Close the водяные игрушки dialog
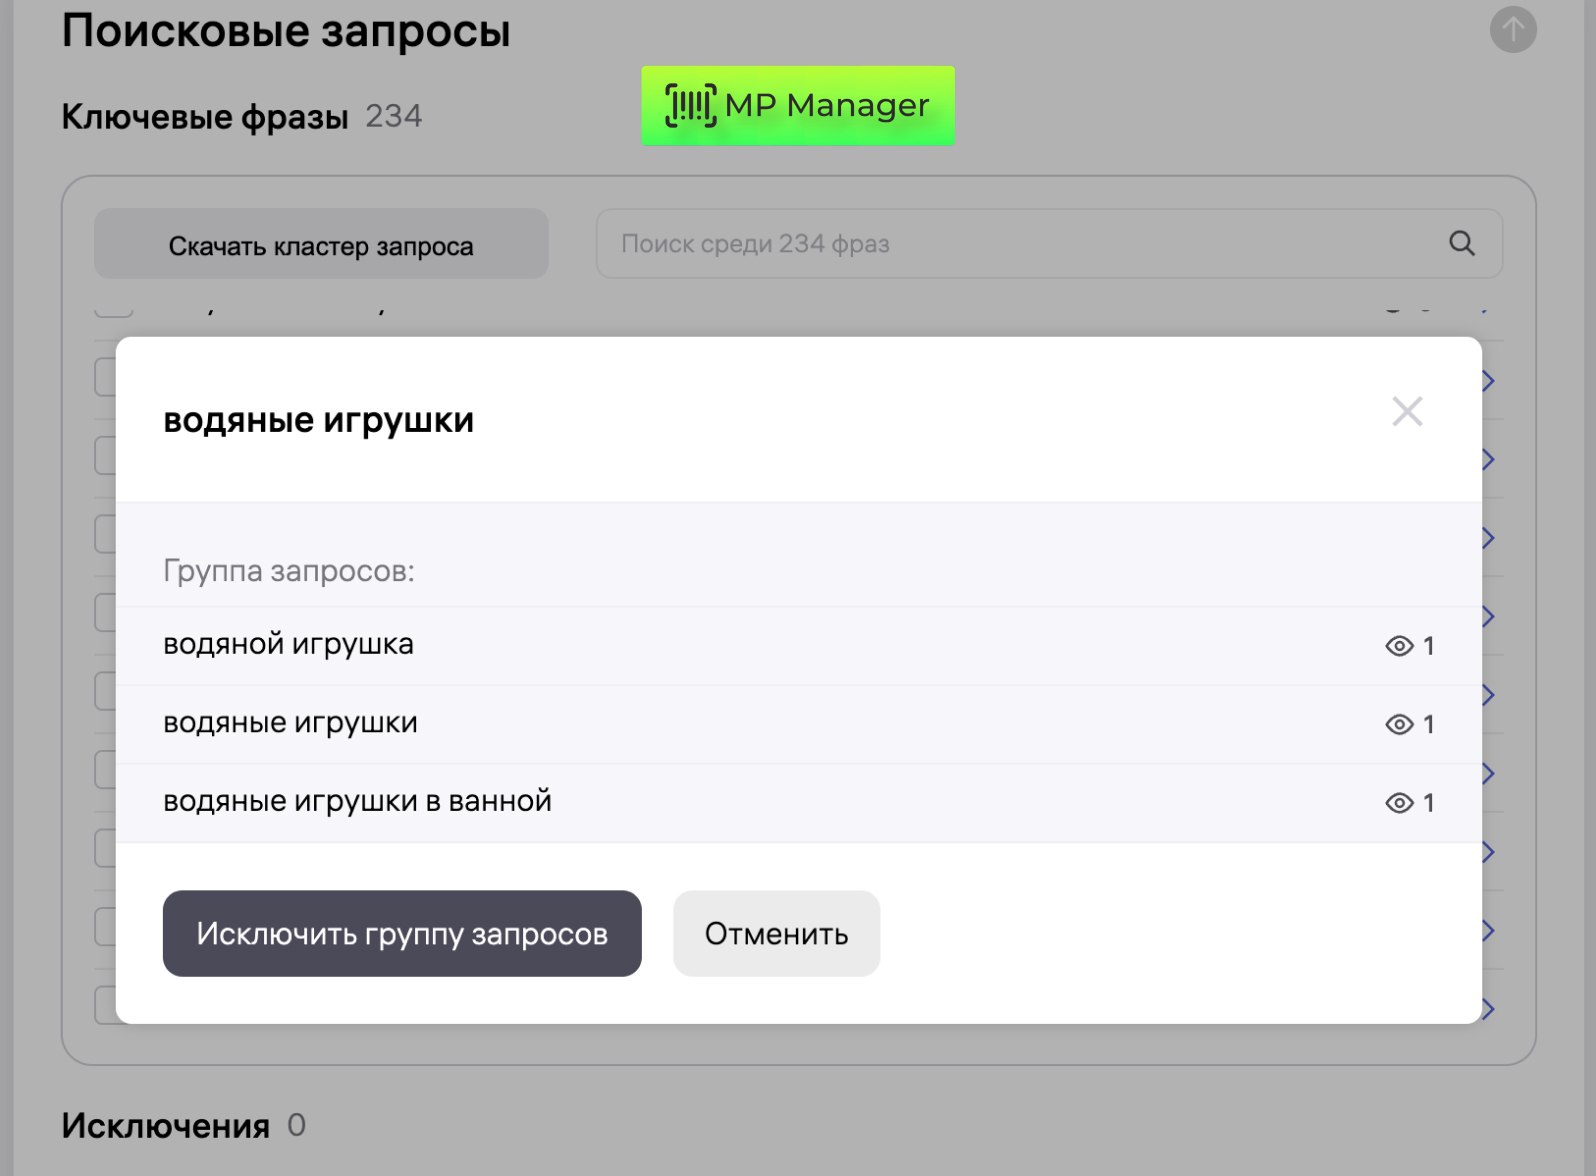This screenshot has height=1176, width=1596. [1407, 411]
